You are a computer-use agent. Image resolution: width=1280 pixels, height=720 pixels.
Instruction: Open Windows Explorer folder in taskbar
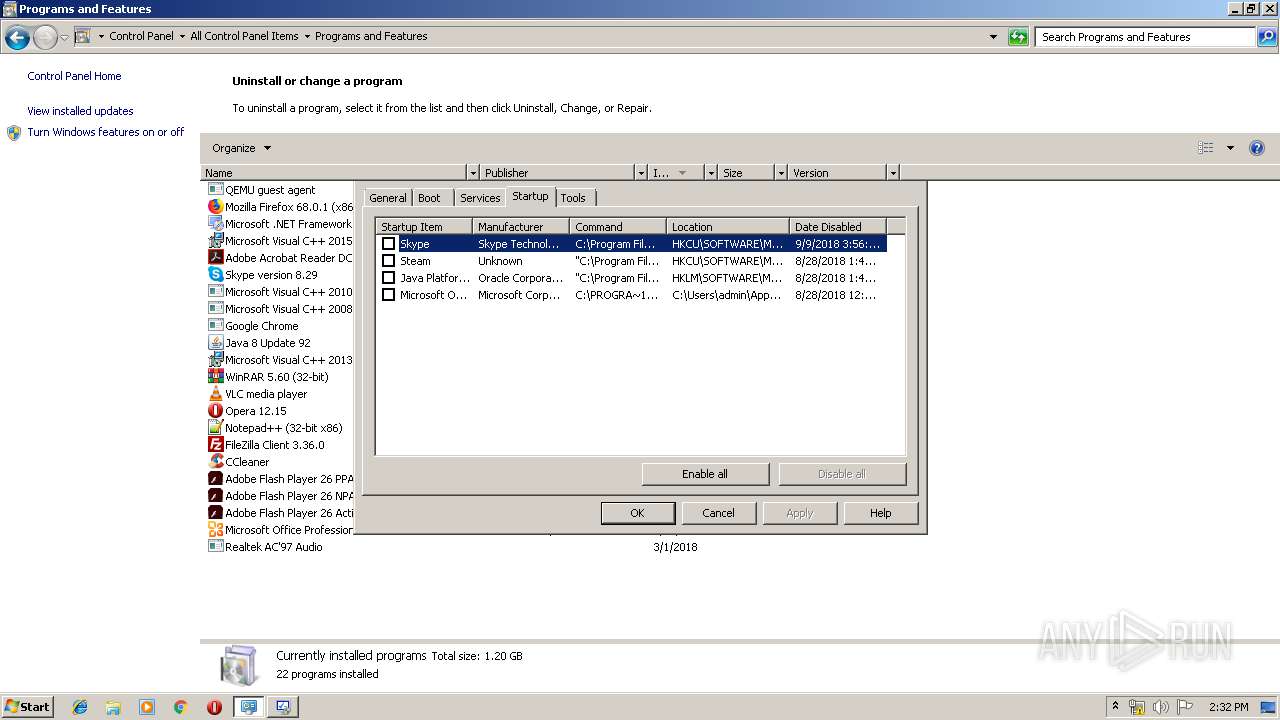click(113, 707)
